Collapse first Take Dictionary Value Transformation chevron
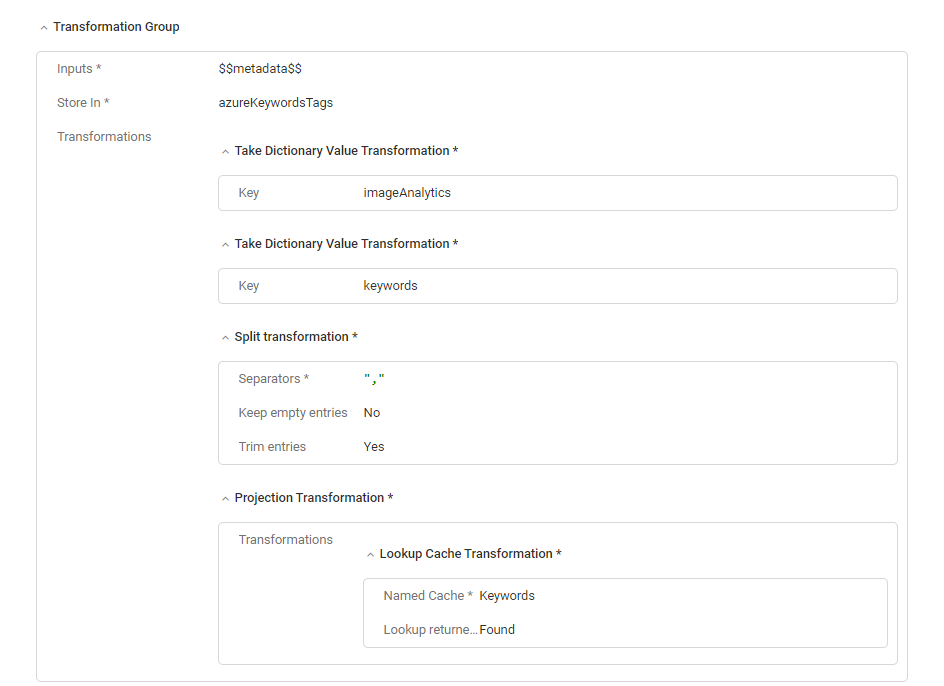Image resolution: width=944 pixels, height=686 pixels. click(x=225, y=152)
